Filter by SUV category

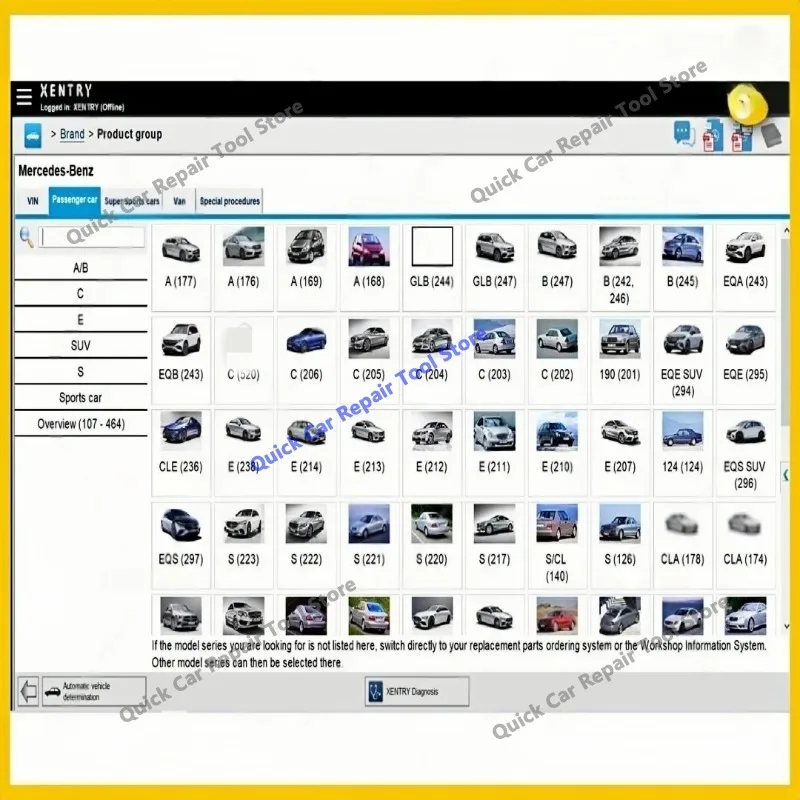coord(81,345)
